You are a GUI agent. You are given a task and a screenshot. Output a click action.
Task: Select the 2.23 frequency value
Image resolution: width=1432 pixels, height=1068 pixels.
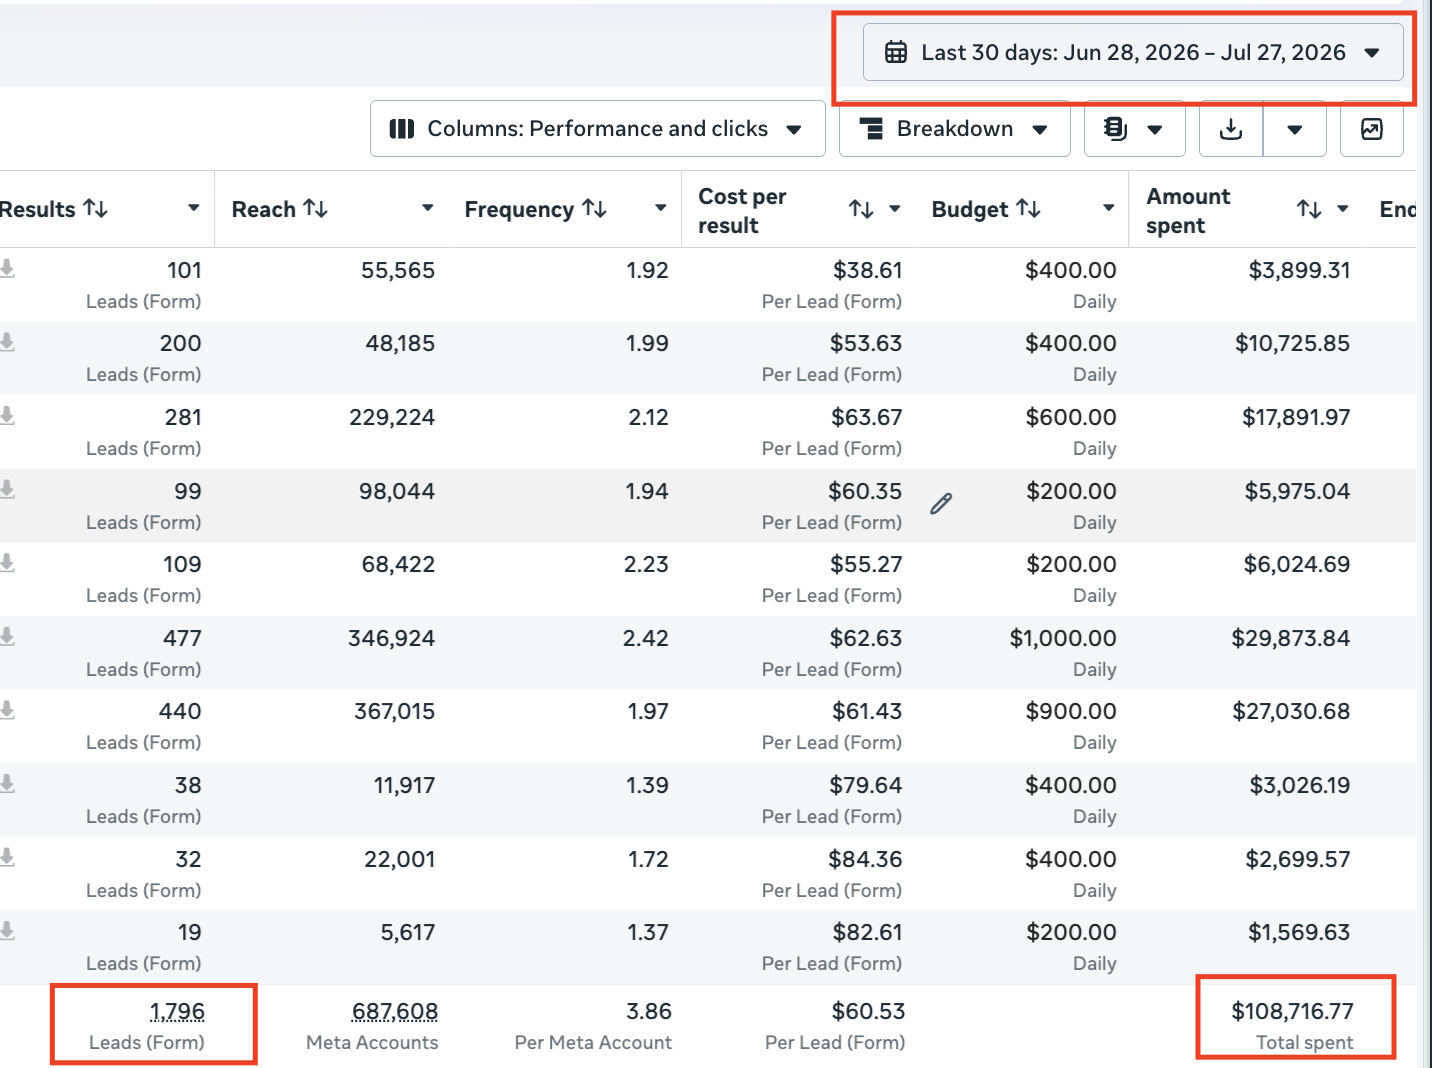pyautogui.click(x=646, y=564)
